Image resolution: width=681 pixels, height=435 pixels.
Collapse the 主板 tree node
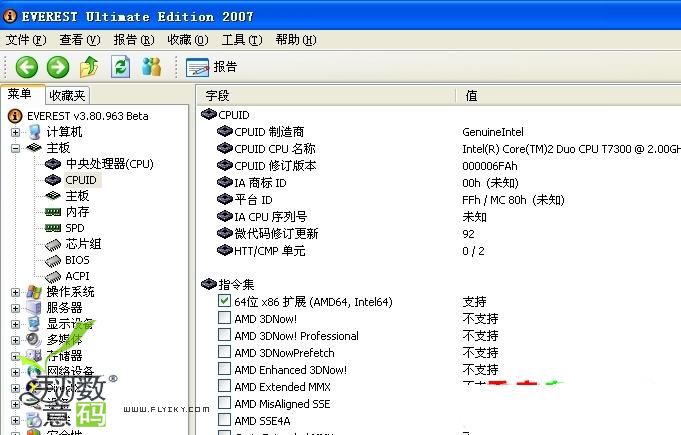point(15,148)
